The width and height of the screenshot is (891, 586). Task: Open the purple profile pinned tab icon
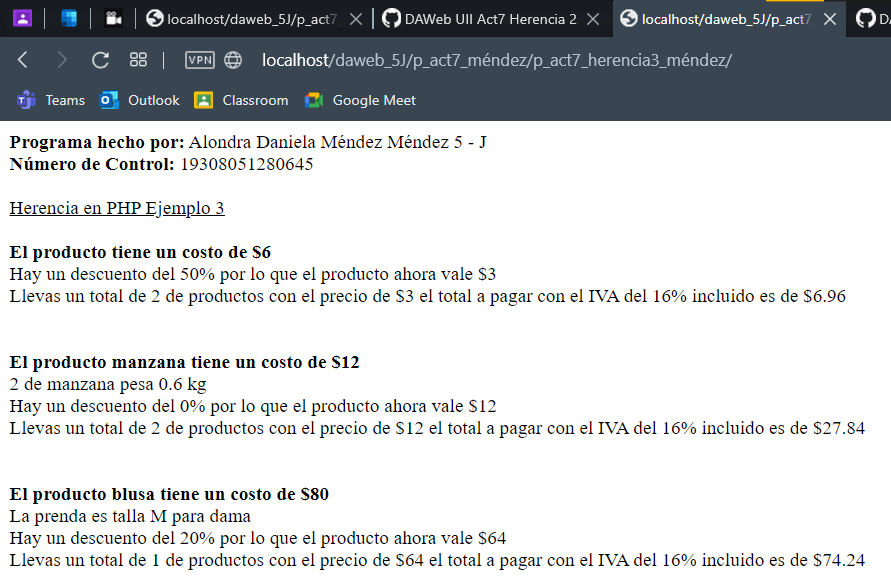tap(22, 17)
